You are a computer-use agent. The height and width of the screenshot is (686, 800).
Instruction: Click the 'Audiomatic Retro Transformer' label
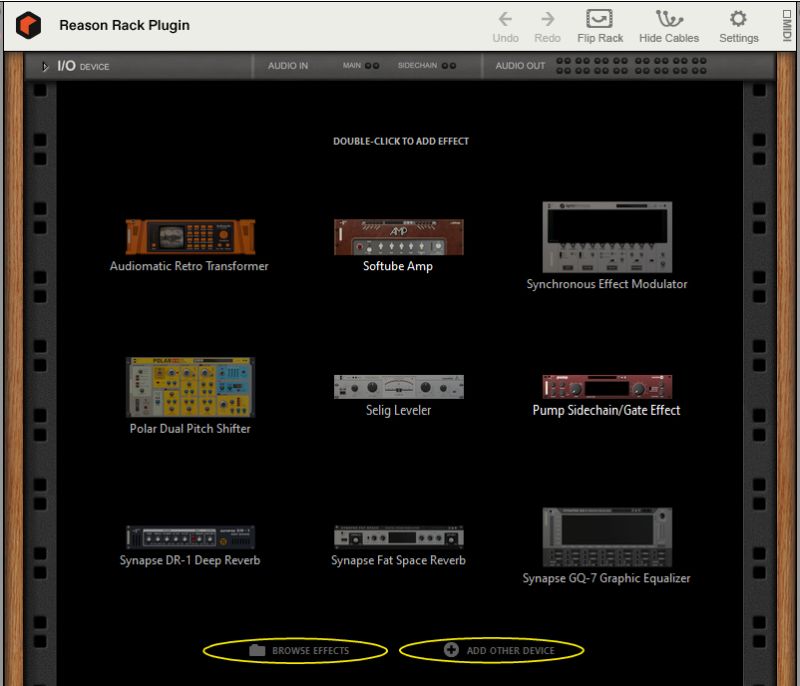[x=189, y=266]
